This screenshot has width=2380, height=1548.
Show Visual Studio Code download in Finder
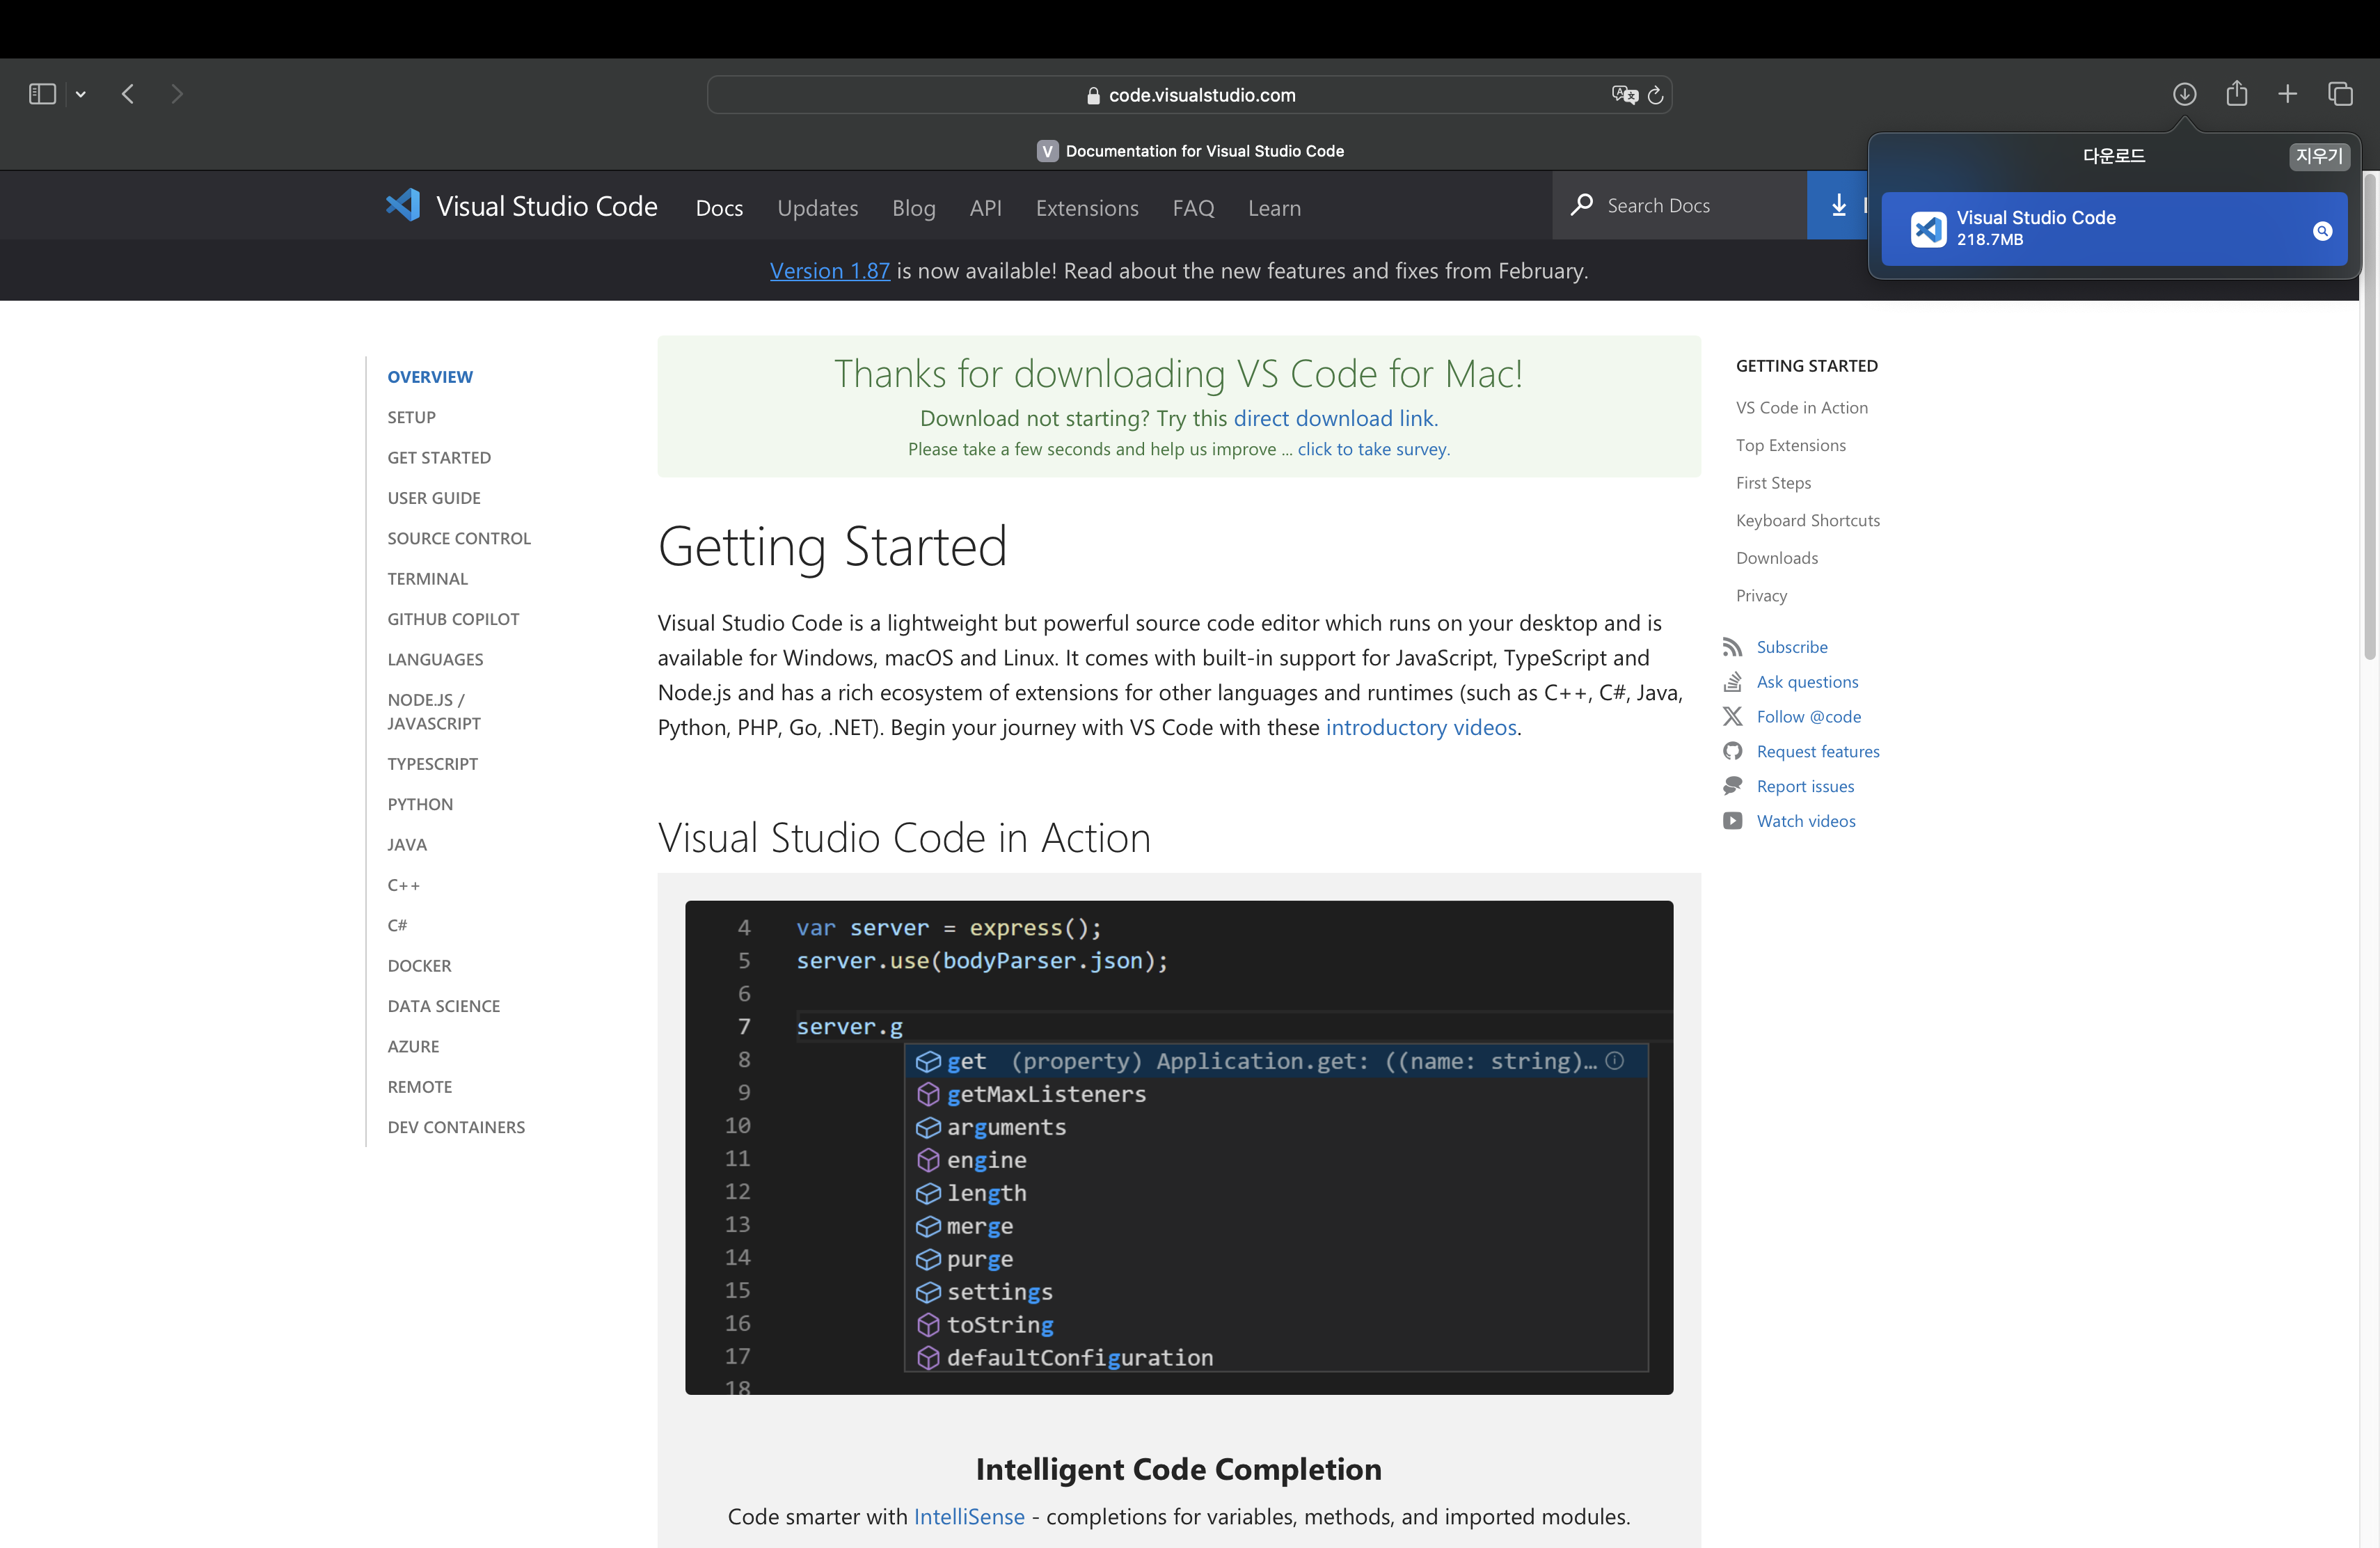point(2322,231)
